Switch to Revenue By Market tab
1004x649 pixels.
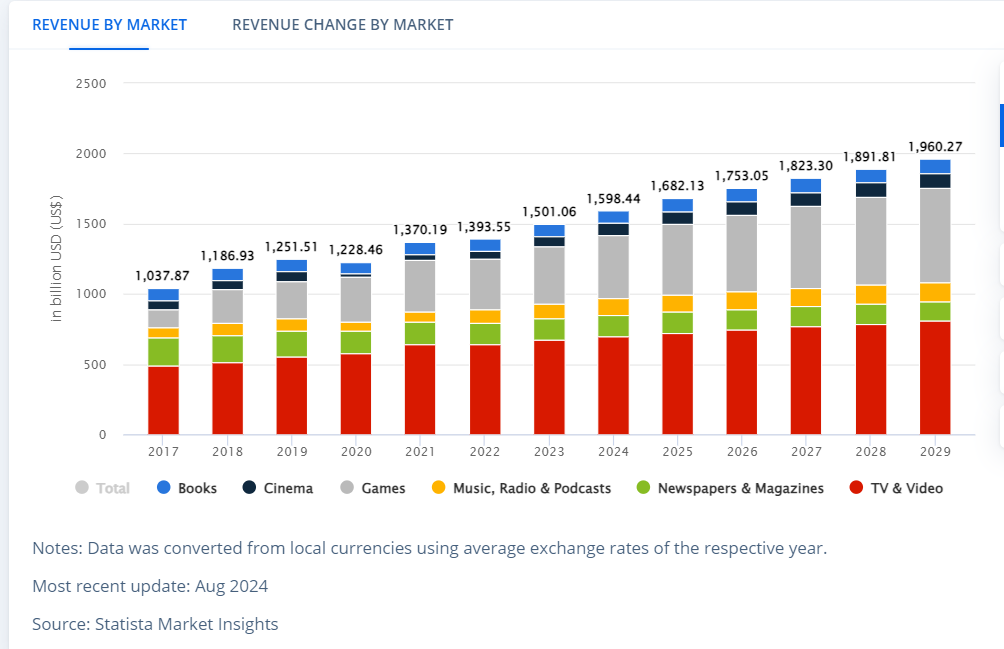(109, 25)
